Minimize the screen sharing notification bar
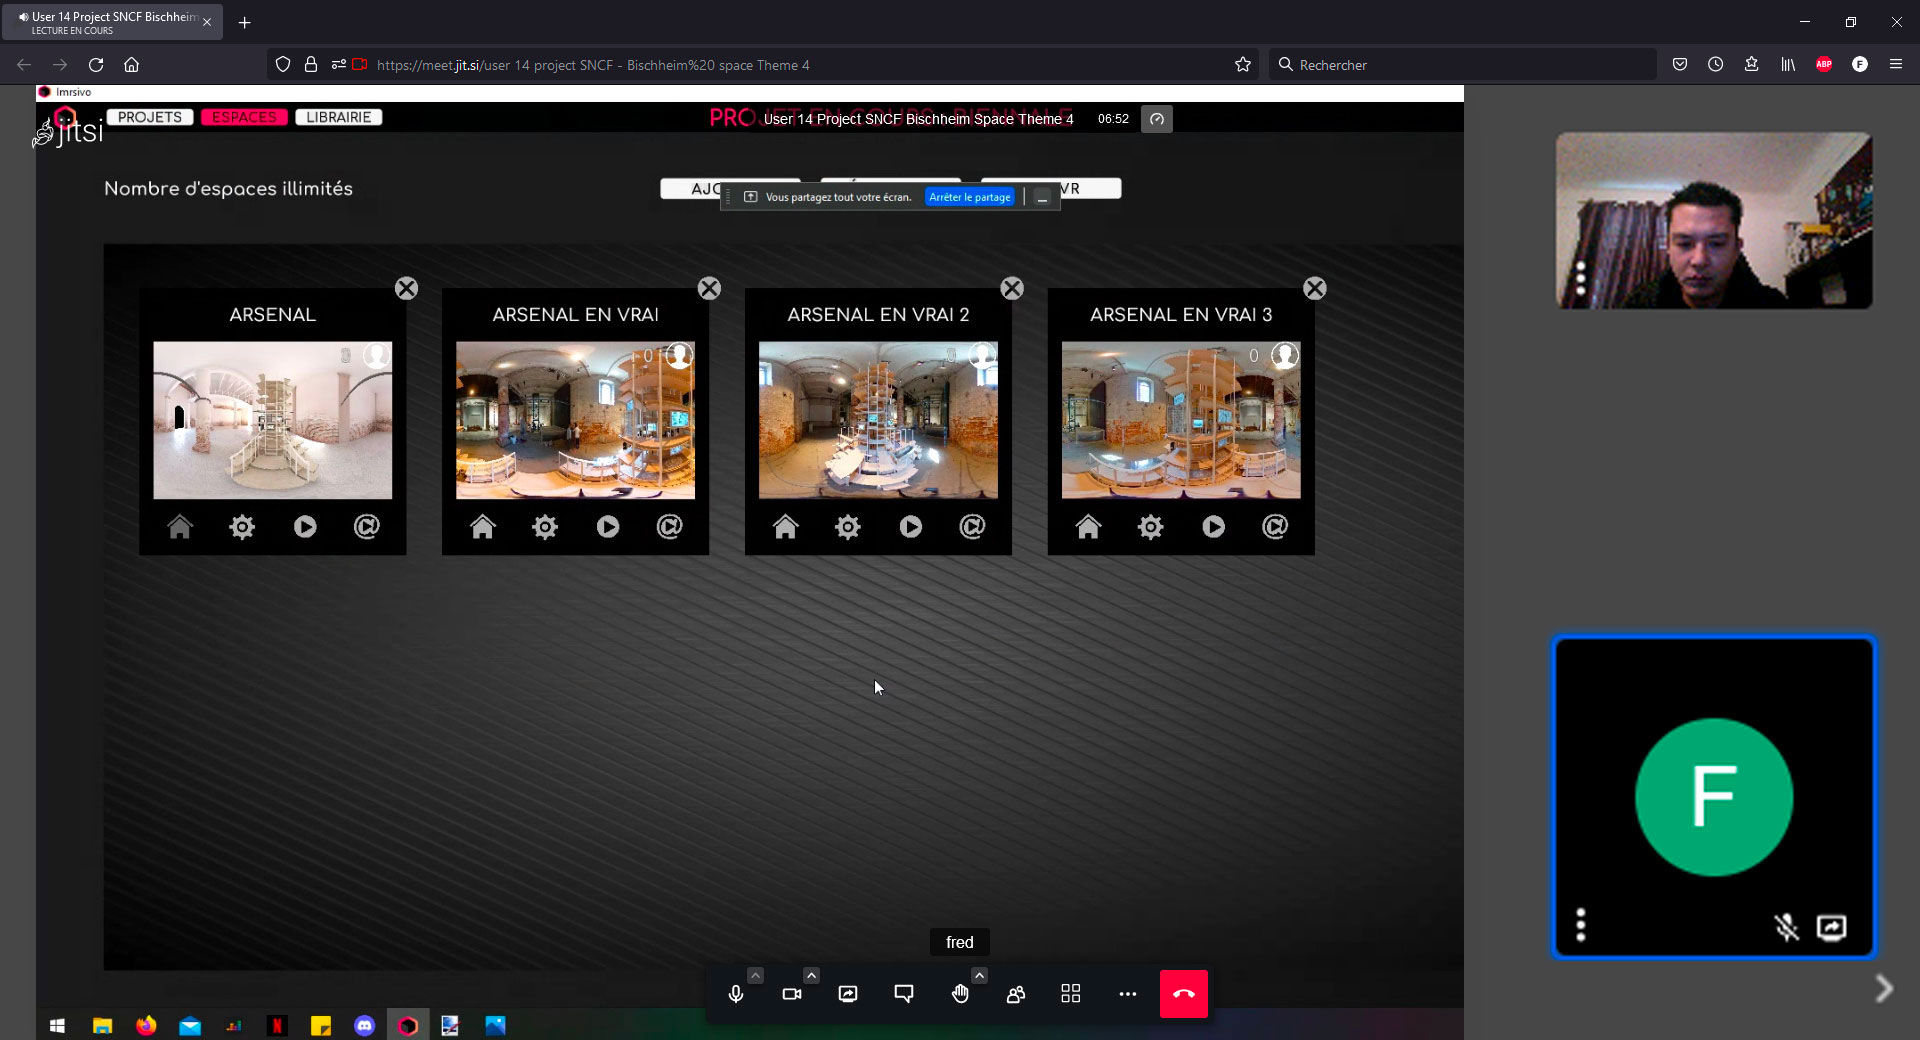 [x=1042, y=197]
